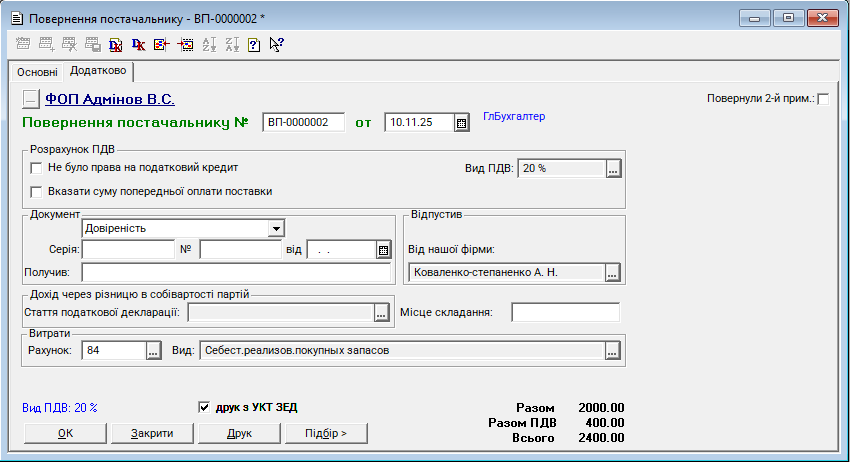The image size is (850, 462).
Task: Click the A-Z ascending sort icon
Action: point(209,44)
